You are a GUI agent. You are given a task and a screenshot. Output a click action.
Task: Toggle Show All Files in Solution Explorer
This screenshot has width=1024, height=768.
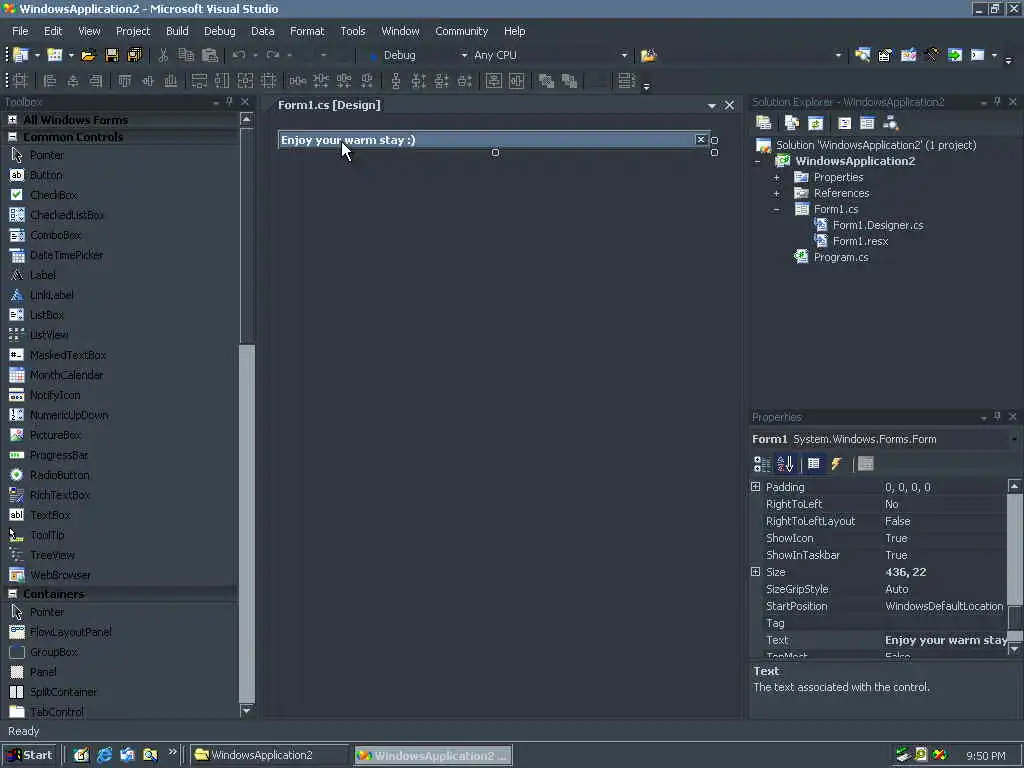pos(792,123)
